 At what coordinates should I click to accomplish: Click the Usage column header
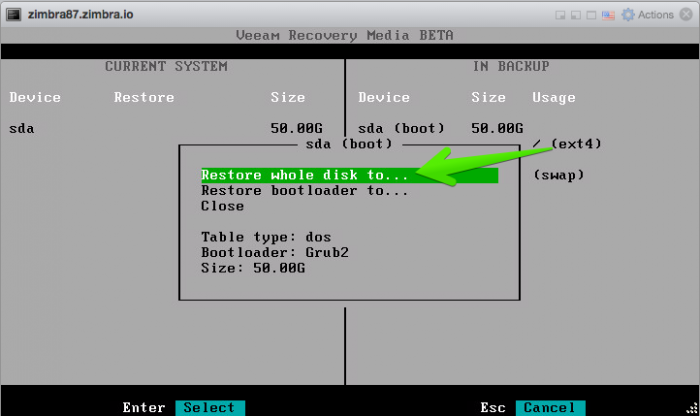pyautogui.click(x=554, y=98)
